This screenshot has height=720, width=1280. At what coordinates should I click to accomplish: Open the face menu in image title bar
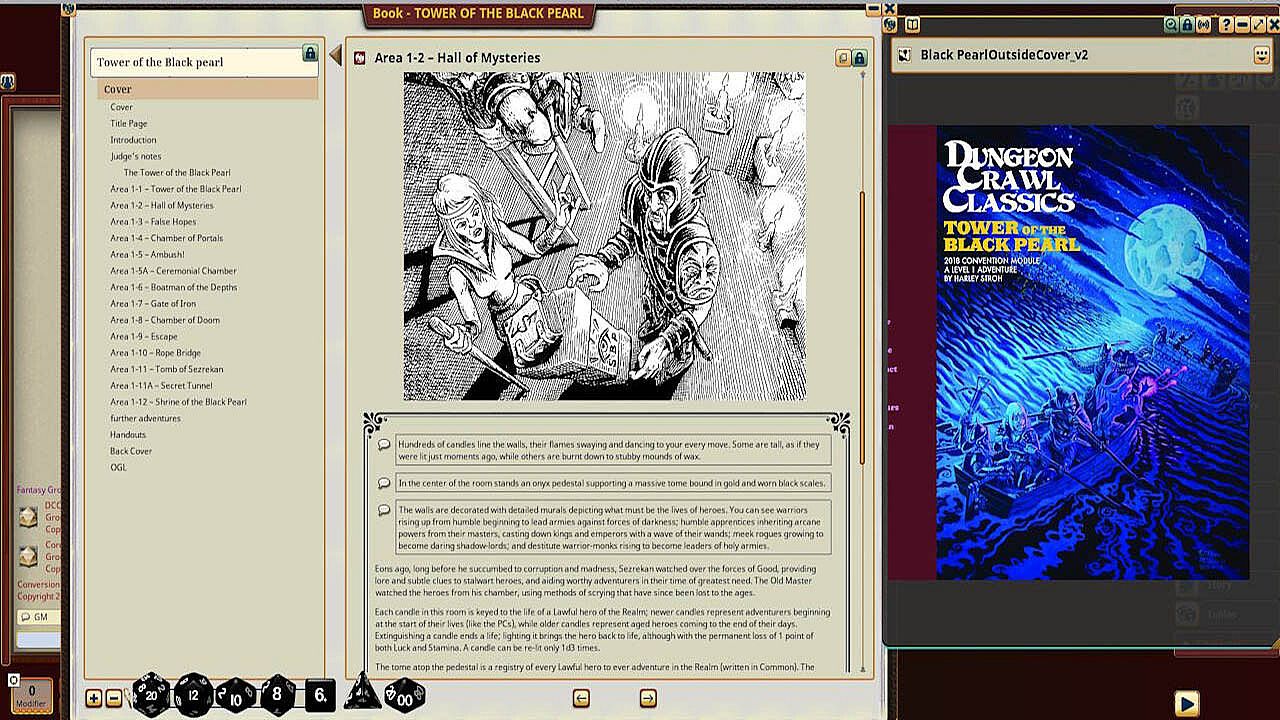(1261, 56)
